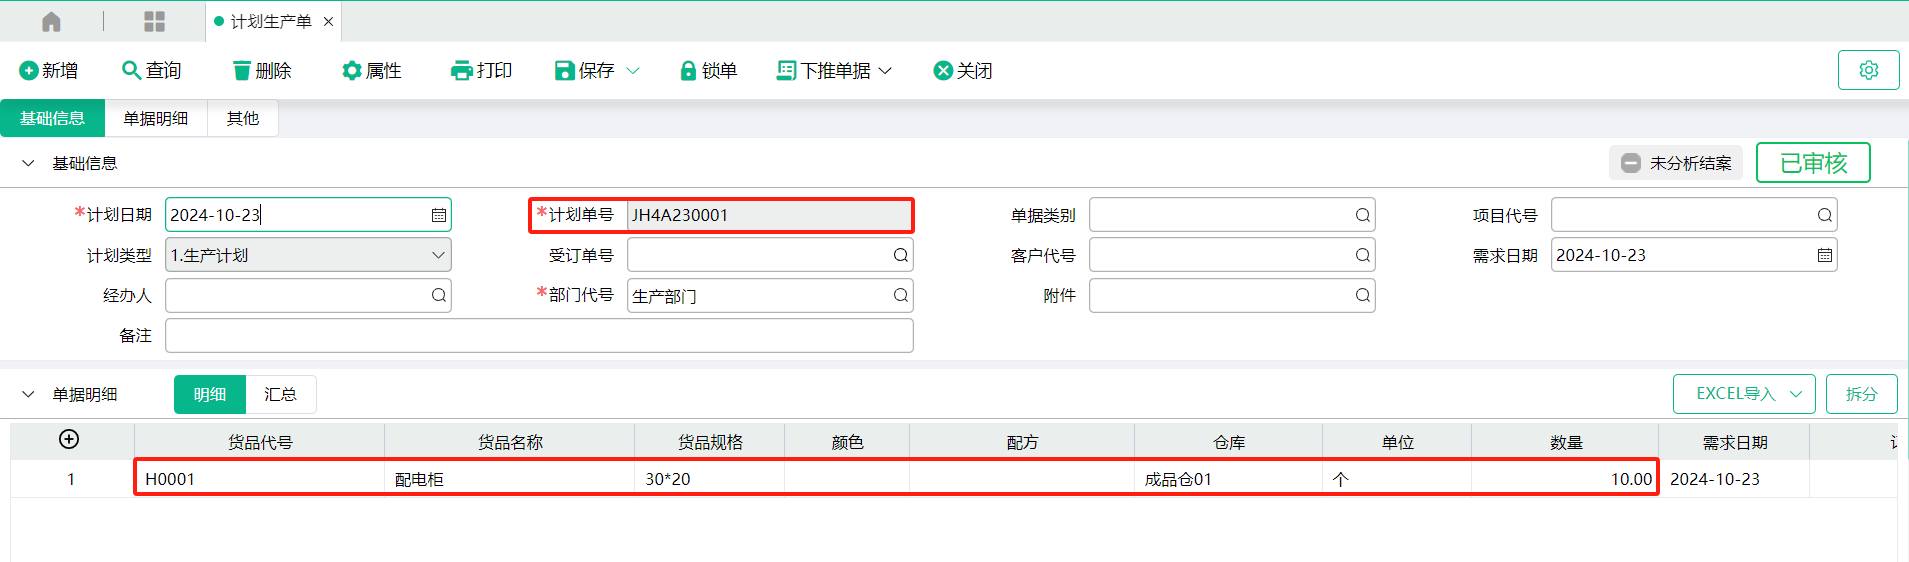The image size is (1909, 562).
Task: Click the 新增 add icon
Action: pos(28,71)
